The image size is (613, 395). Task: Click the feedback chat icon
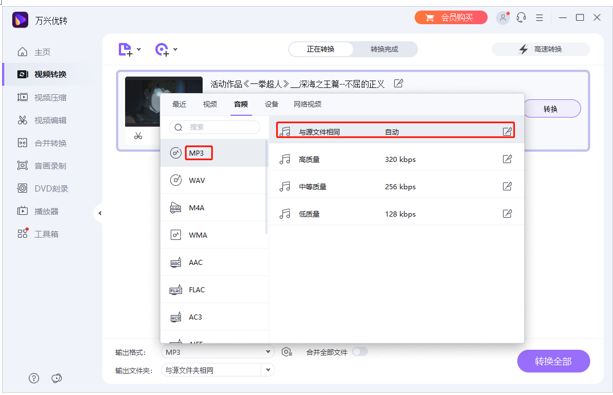click(57, 378)
